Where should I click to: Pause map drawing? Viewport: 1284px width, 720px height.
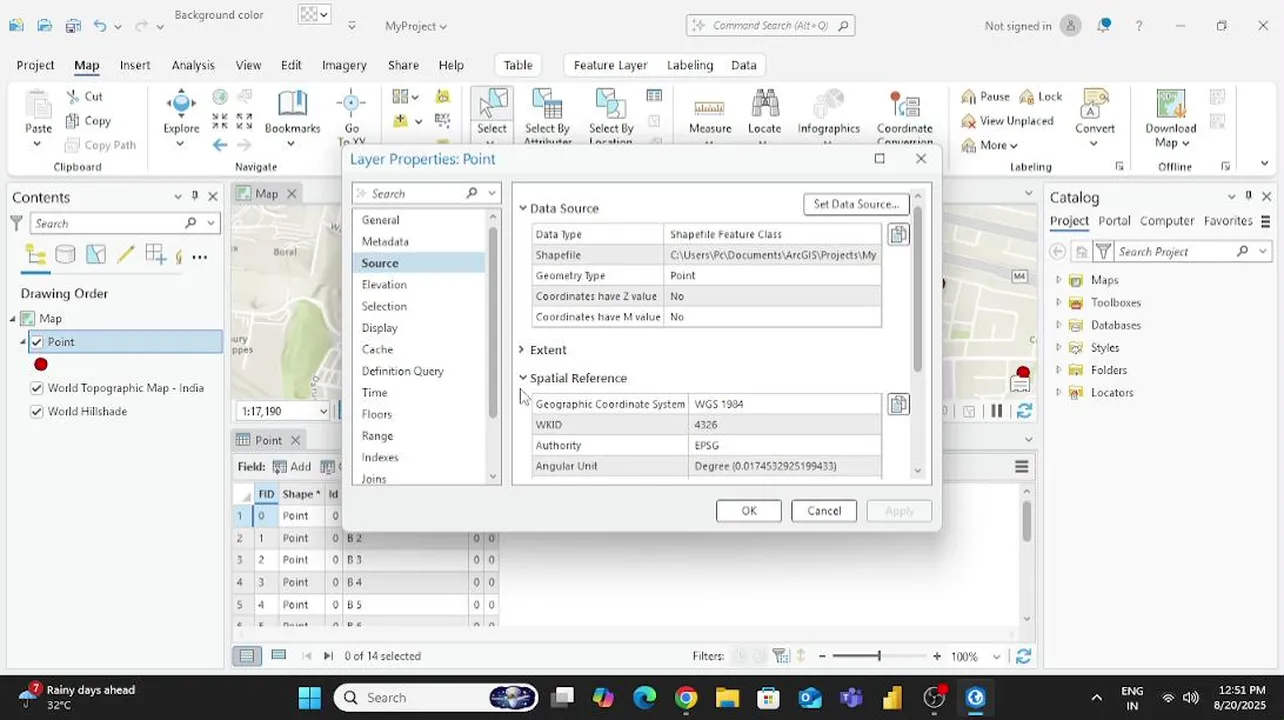point(996,411)
